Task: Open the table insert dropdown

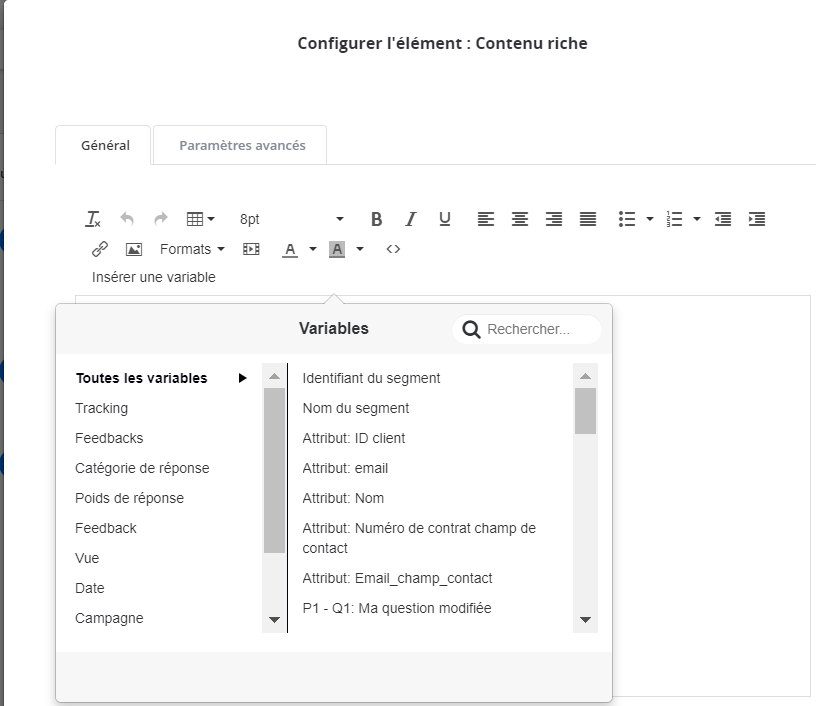Action: tap(201, 219)
